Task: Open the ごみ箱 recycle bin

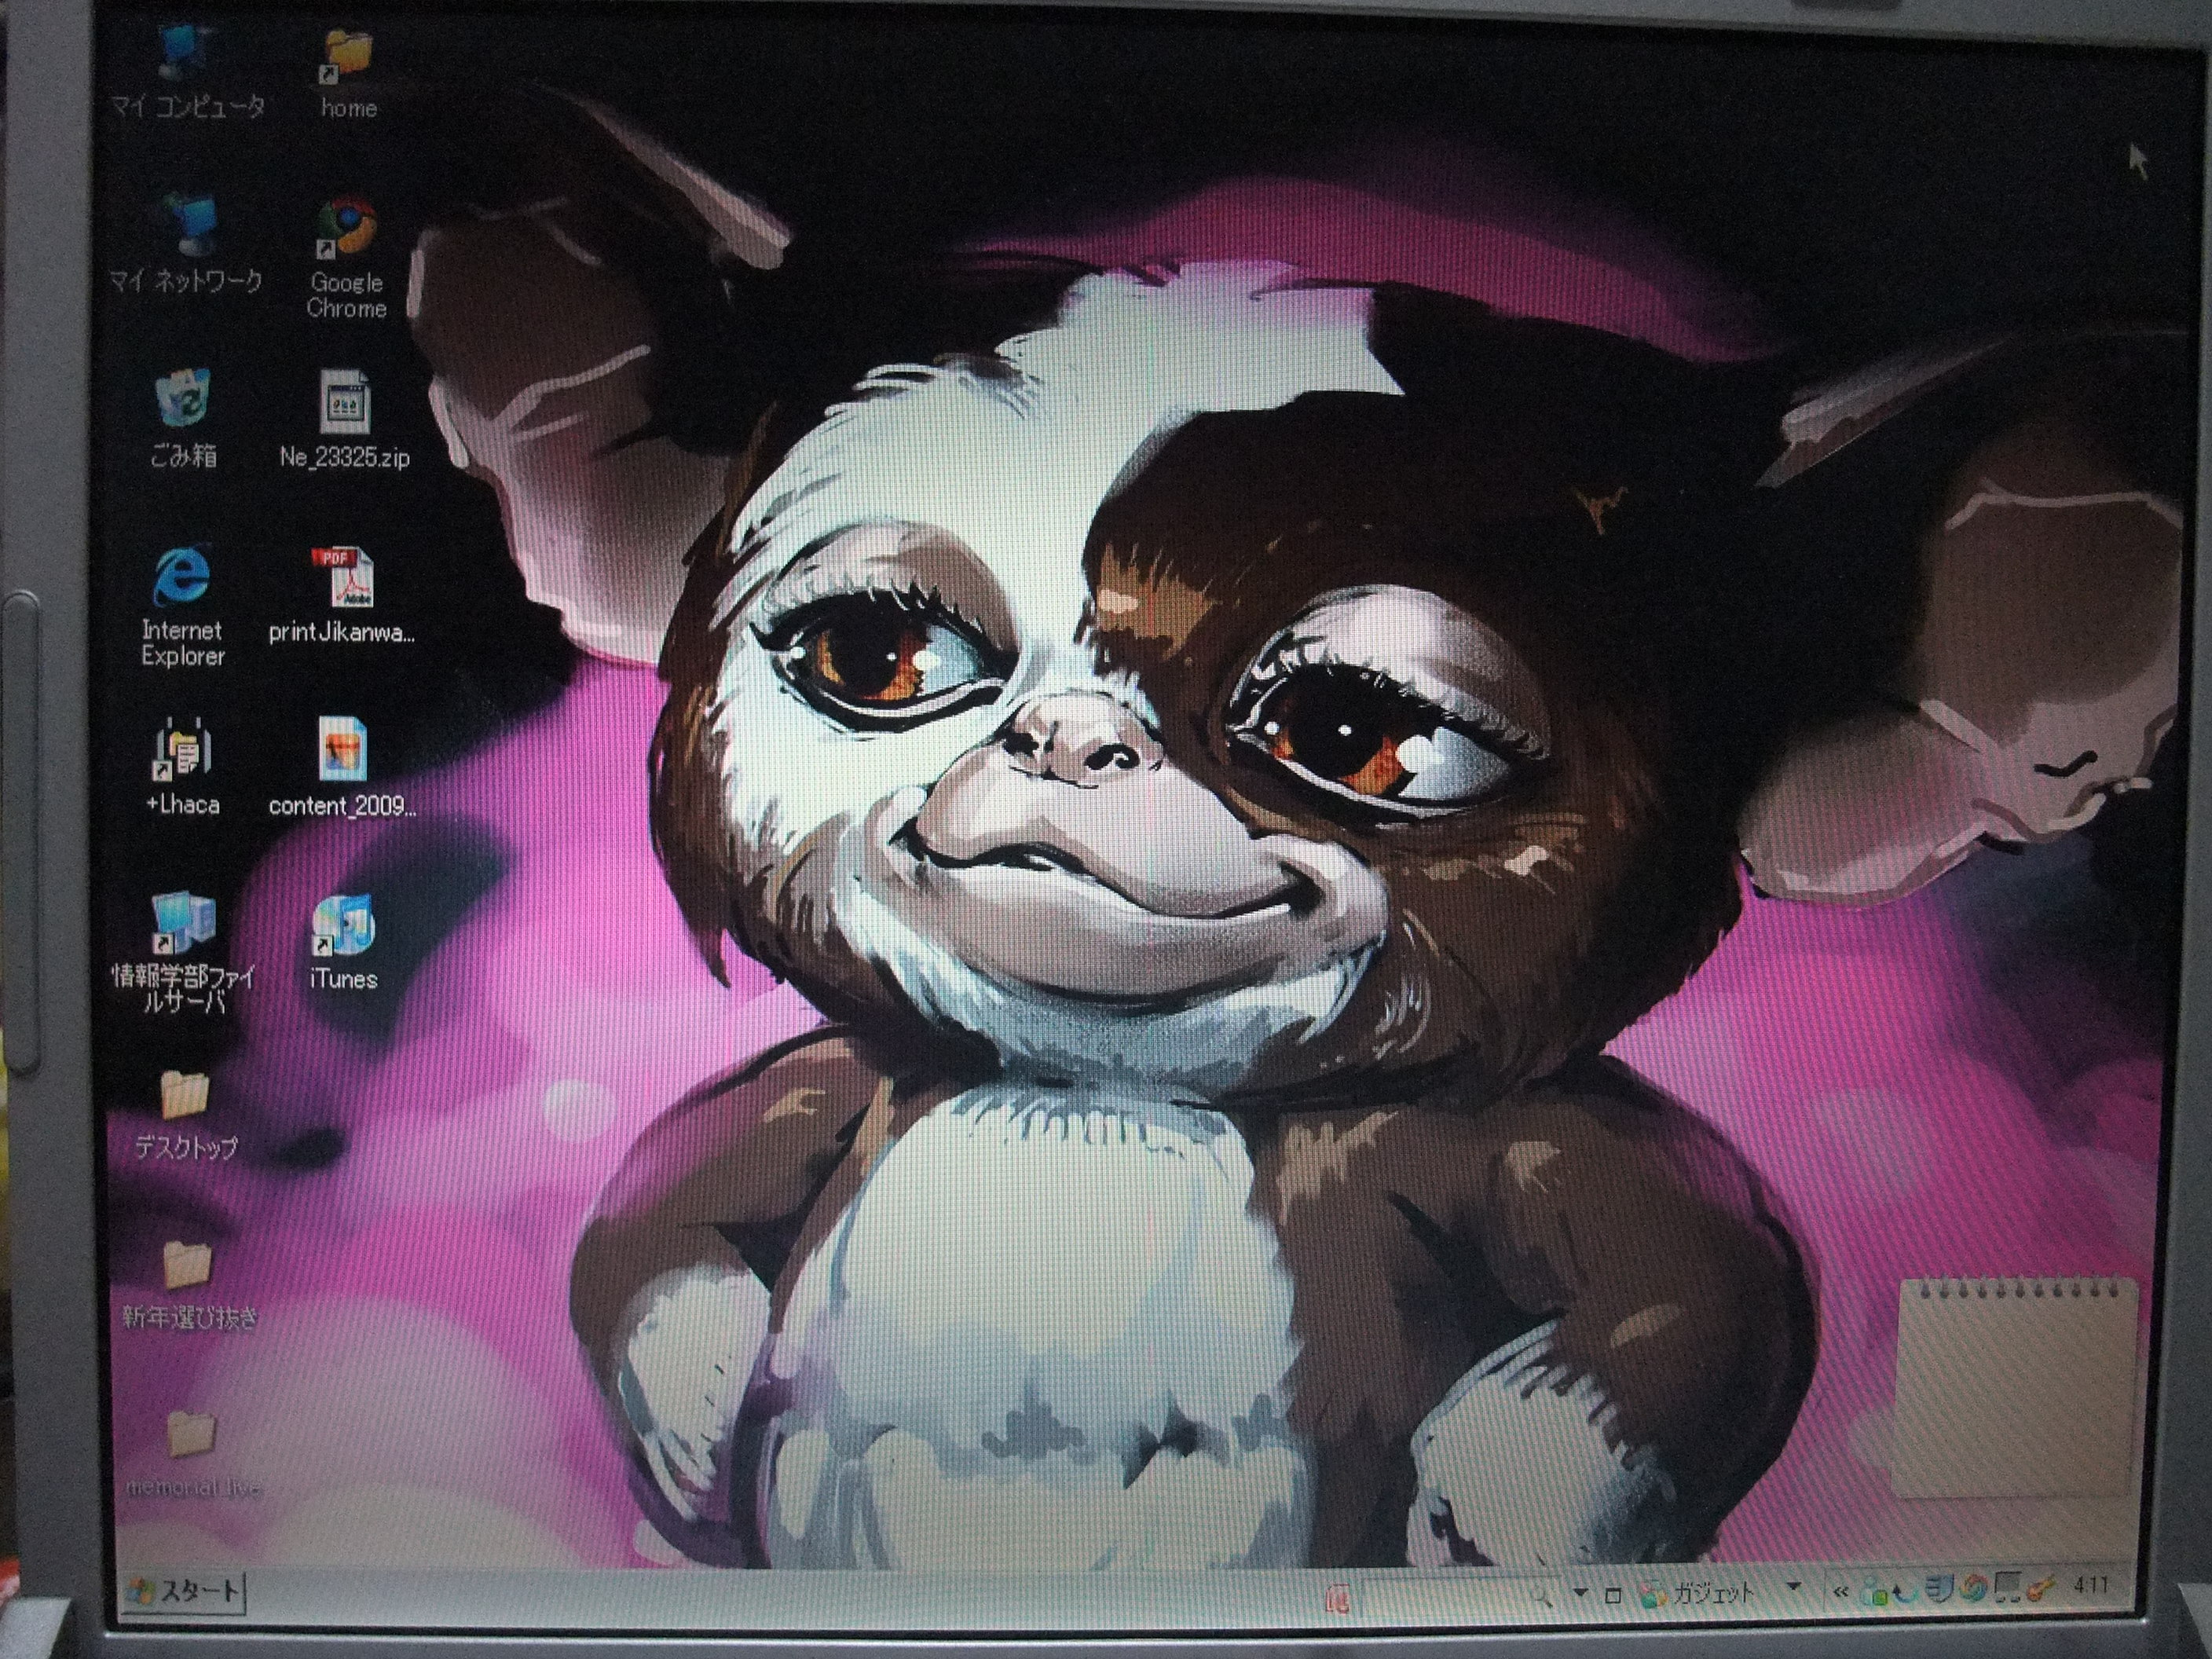Action: pos(183,418)
